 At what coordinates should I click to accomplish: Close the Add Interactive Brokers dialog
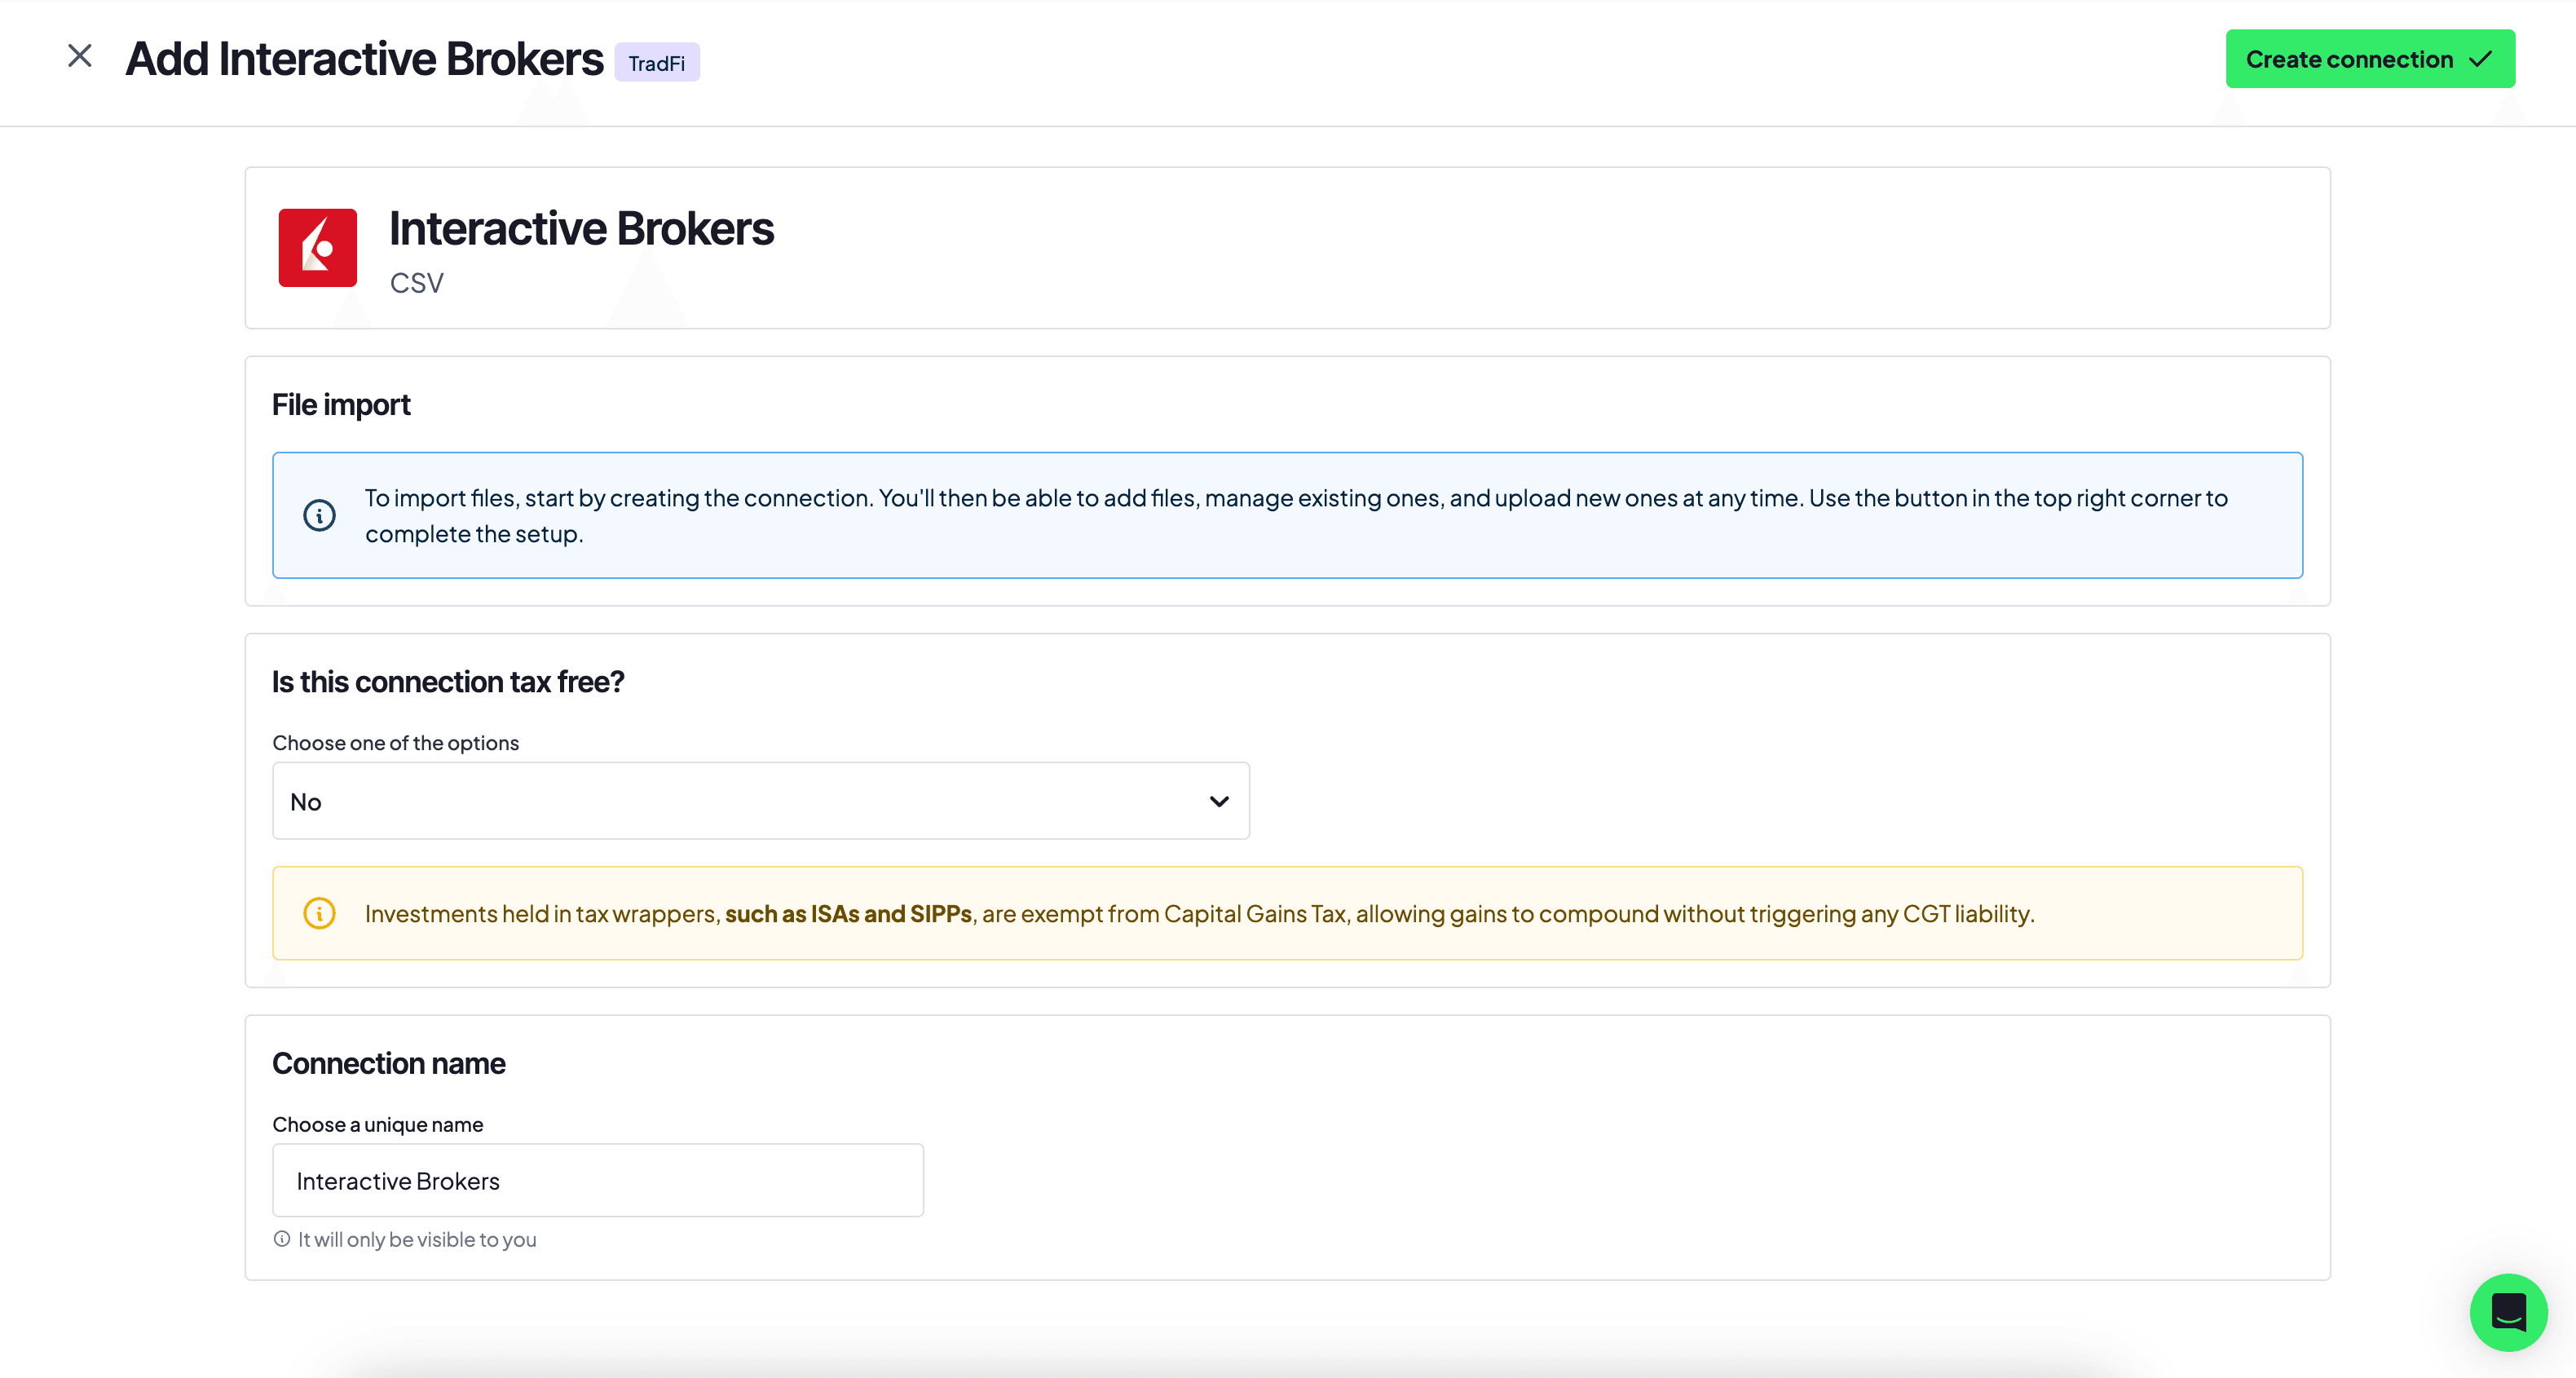click(x=80, y=56)
